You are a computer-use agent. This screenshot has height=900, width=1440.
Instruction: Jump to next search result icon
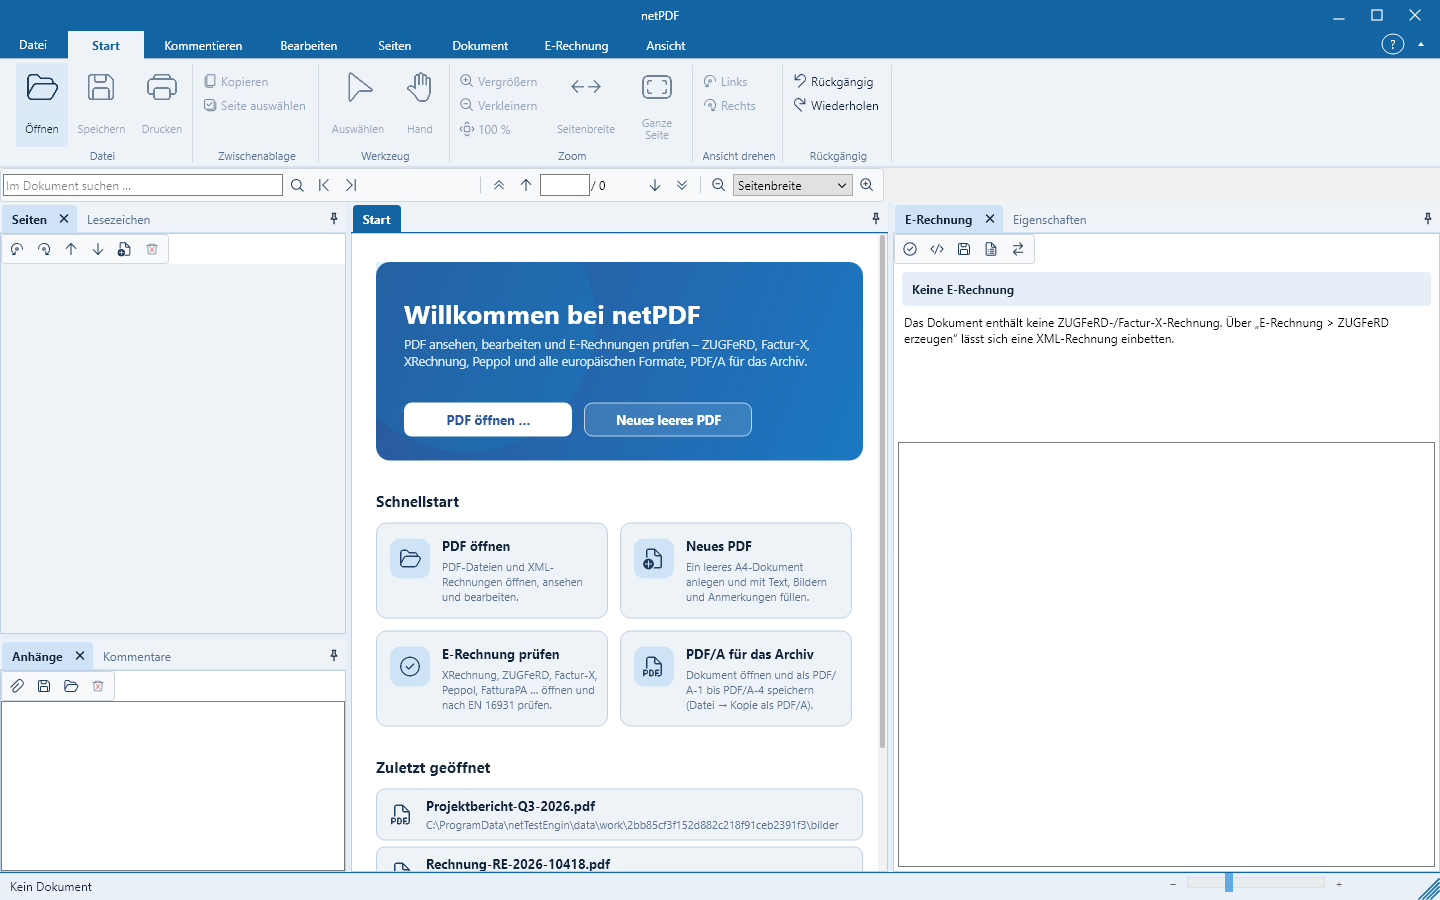(x=351, y=185)
